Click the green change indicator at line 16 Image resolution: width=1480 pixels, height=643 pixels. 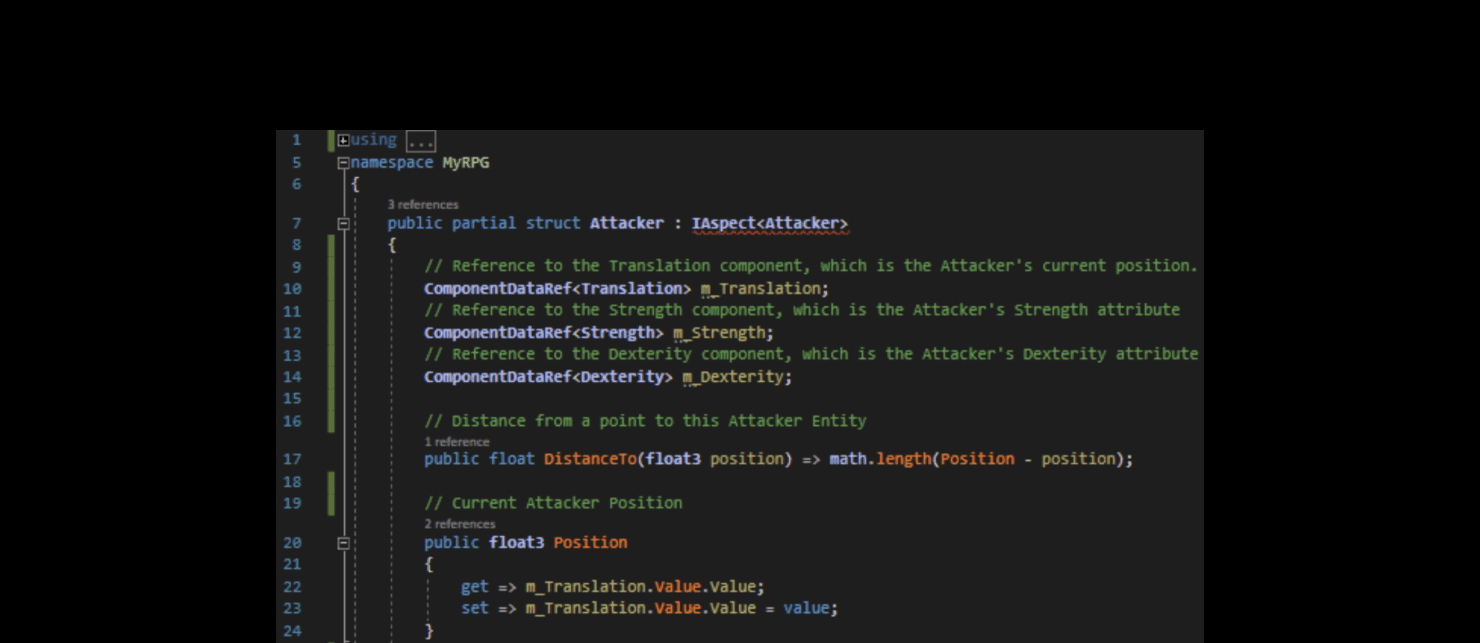coord(331,420)
